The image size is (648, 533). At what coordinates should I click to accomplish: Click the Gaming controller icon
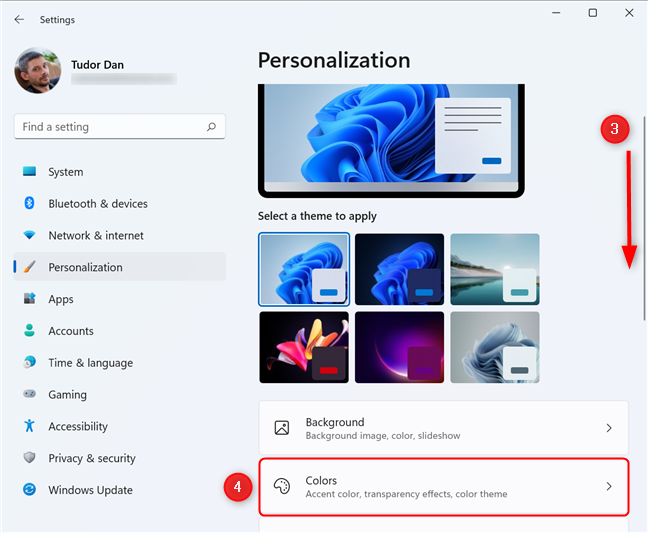29,394
